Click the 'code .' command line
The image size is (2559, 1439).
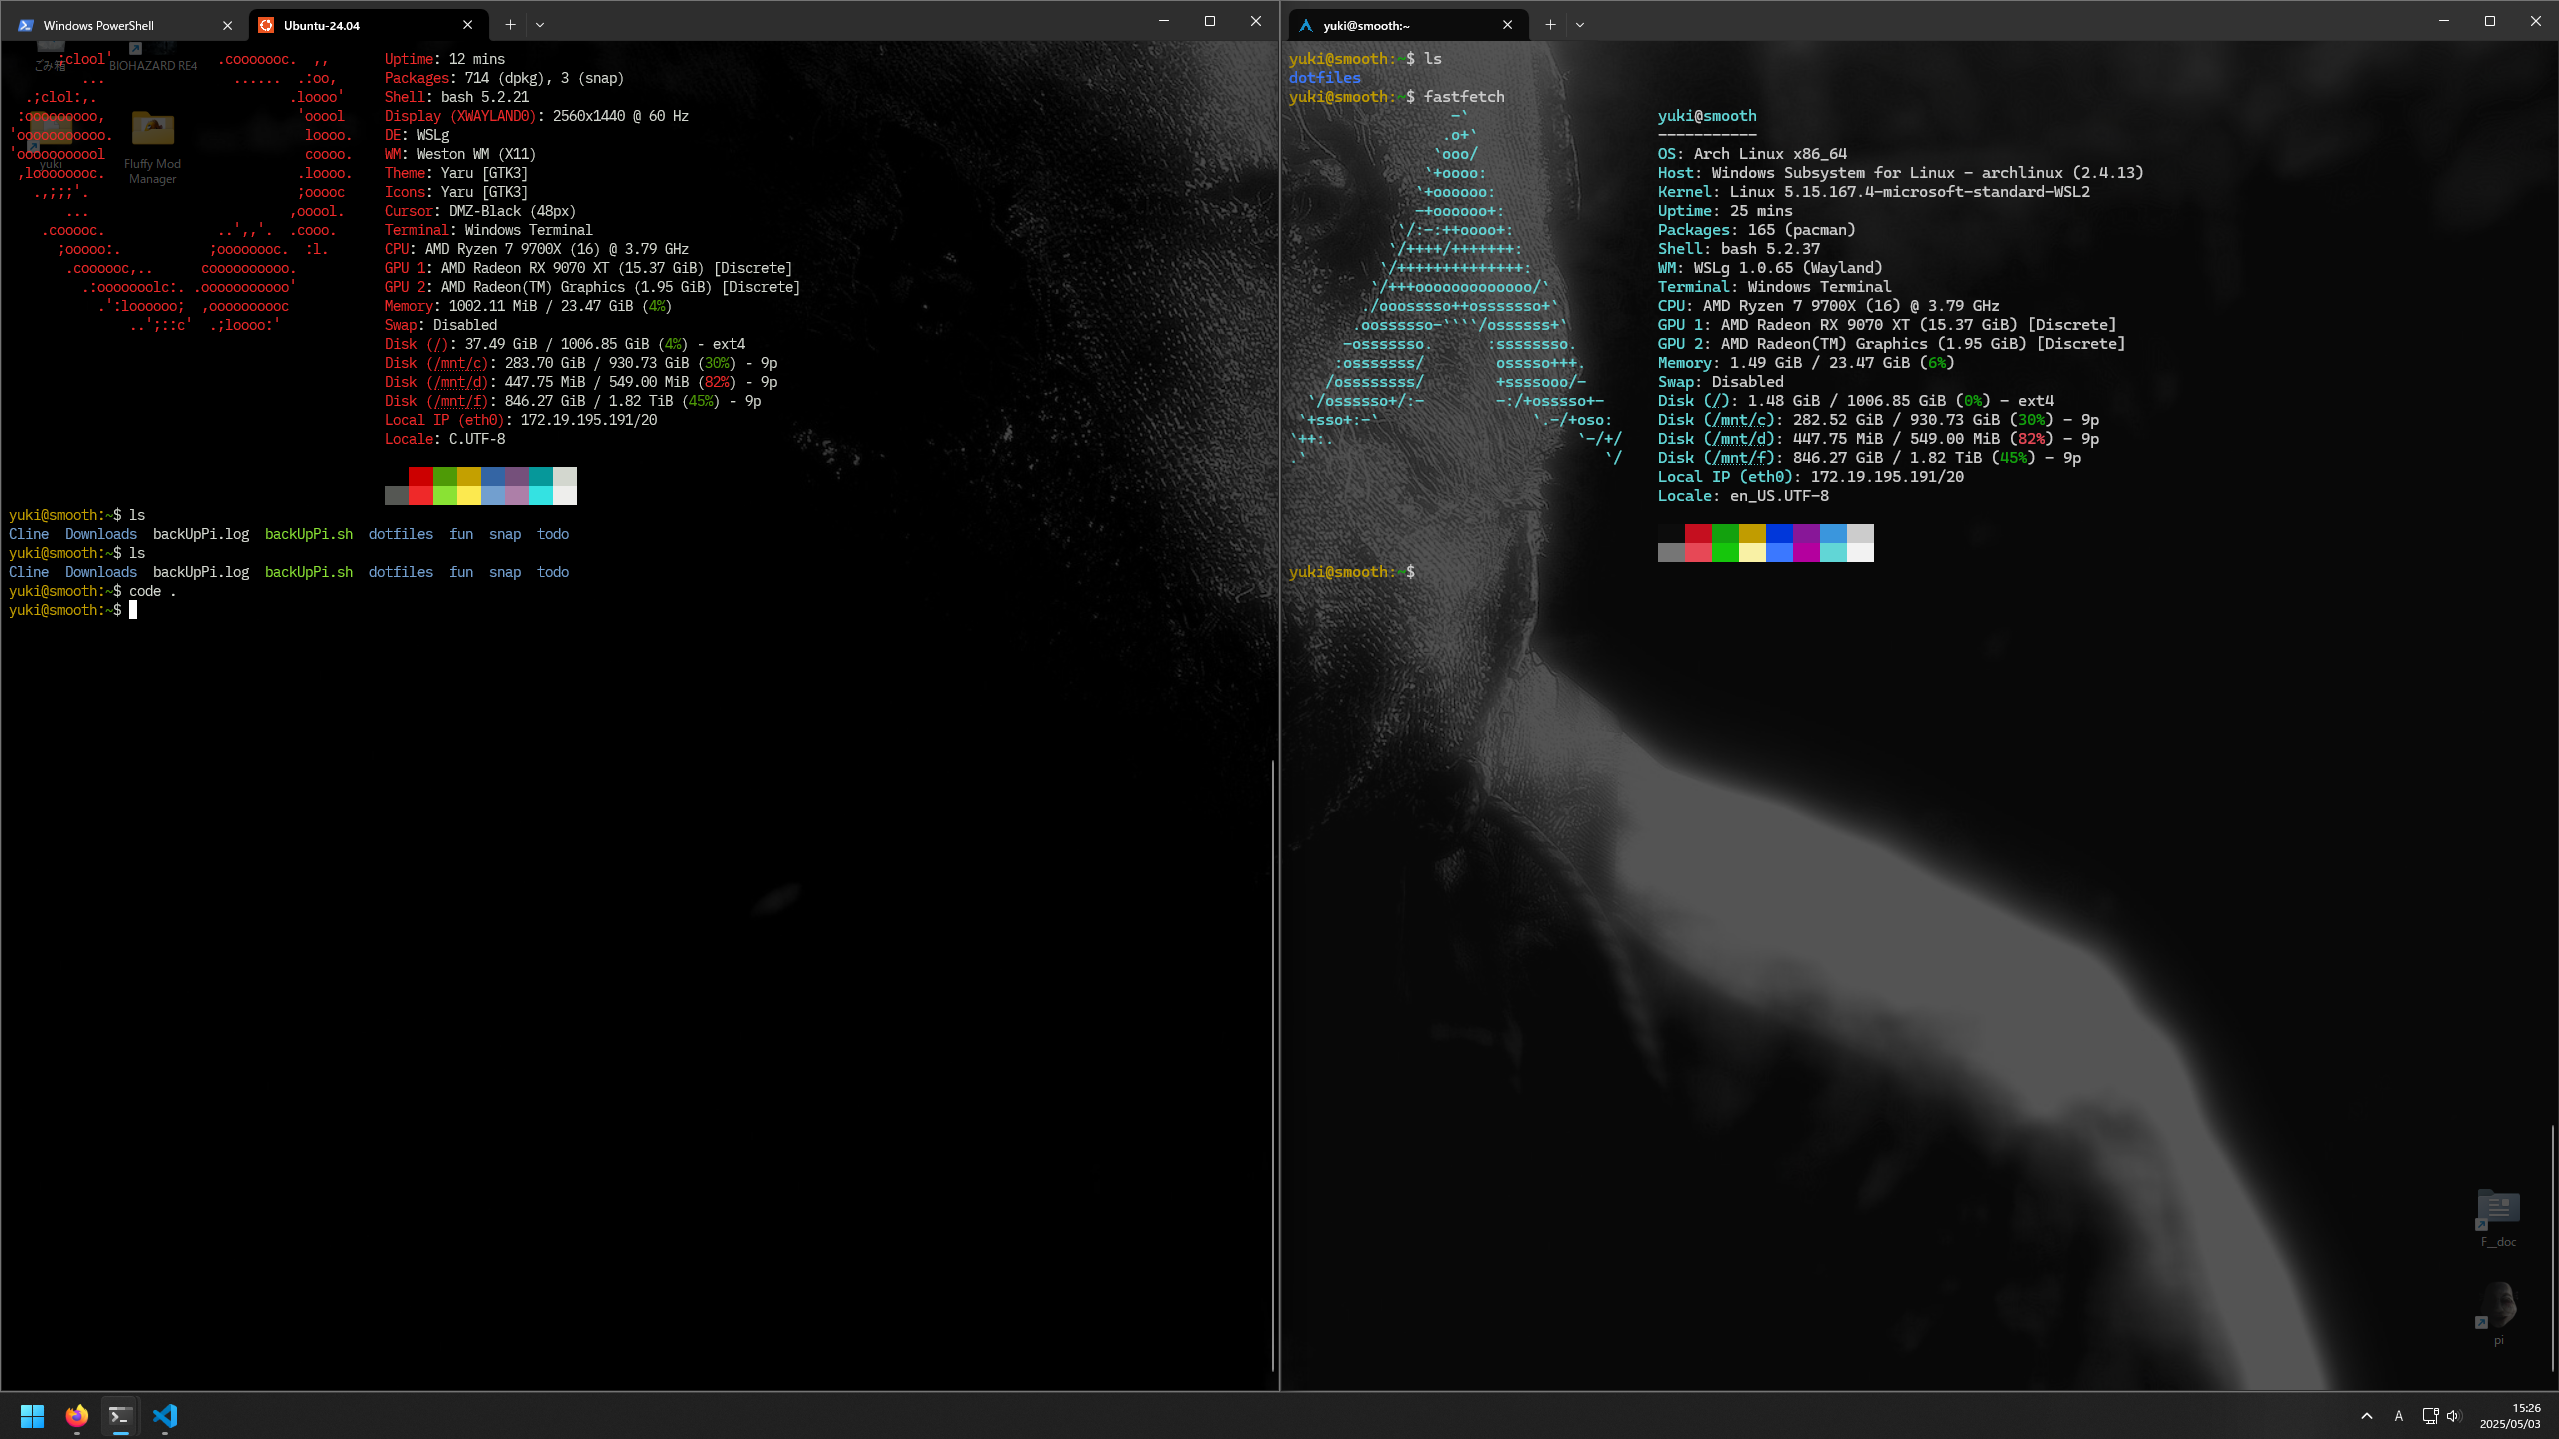pyautogui.click(x=93, y=591)
